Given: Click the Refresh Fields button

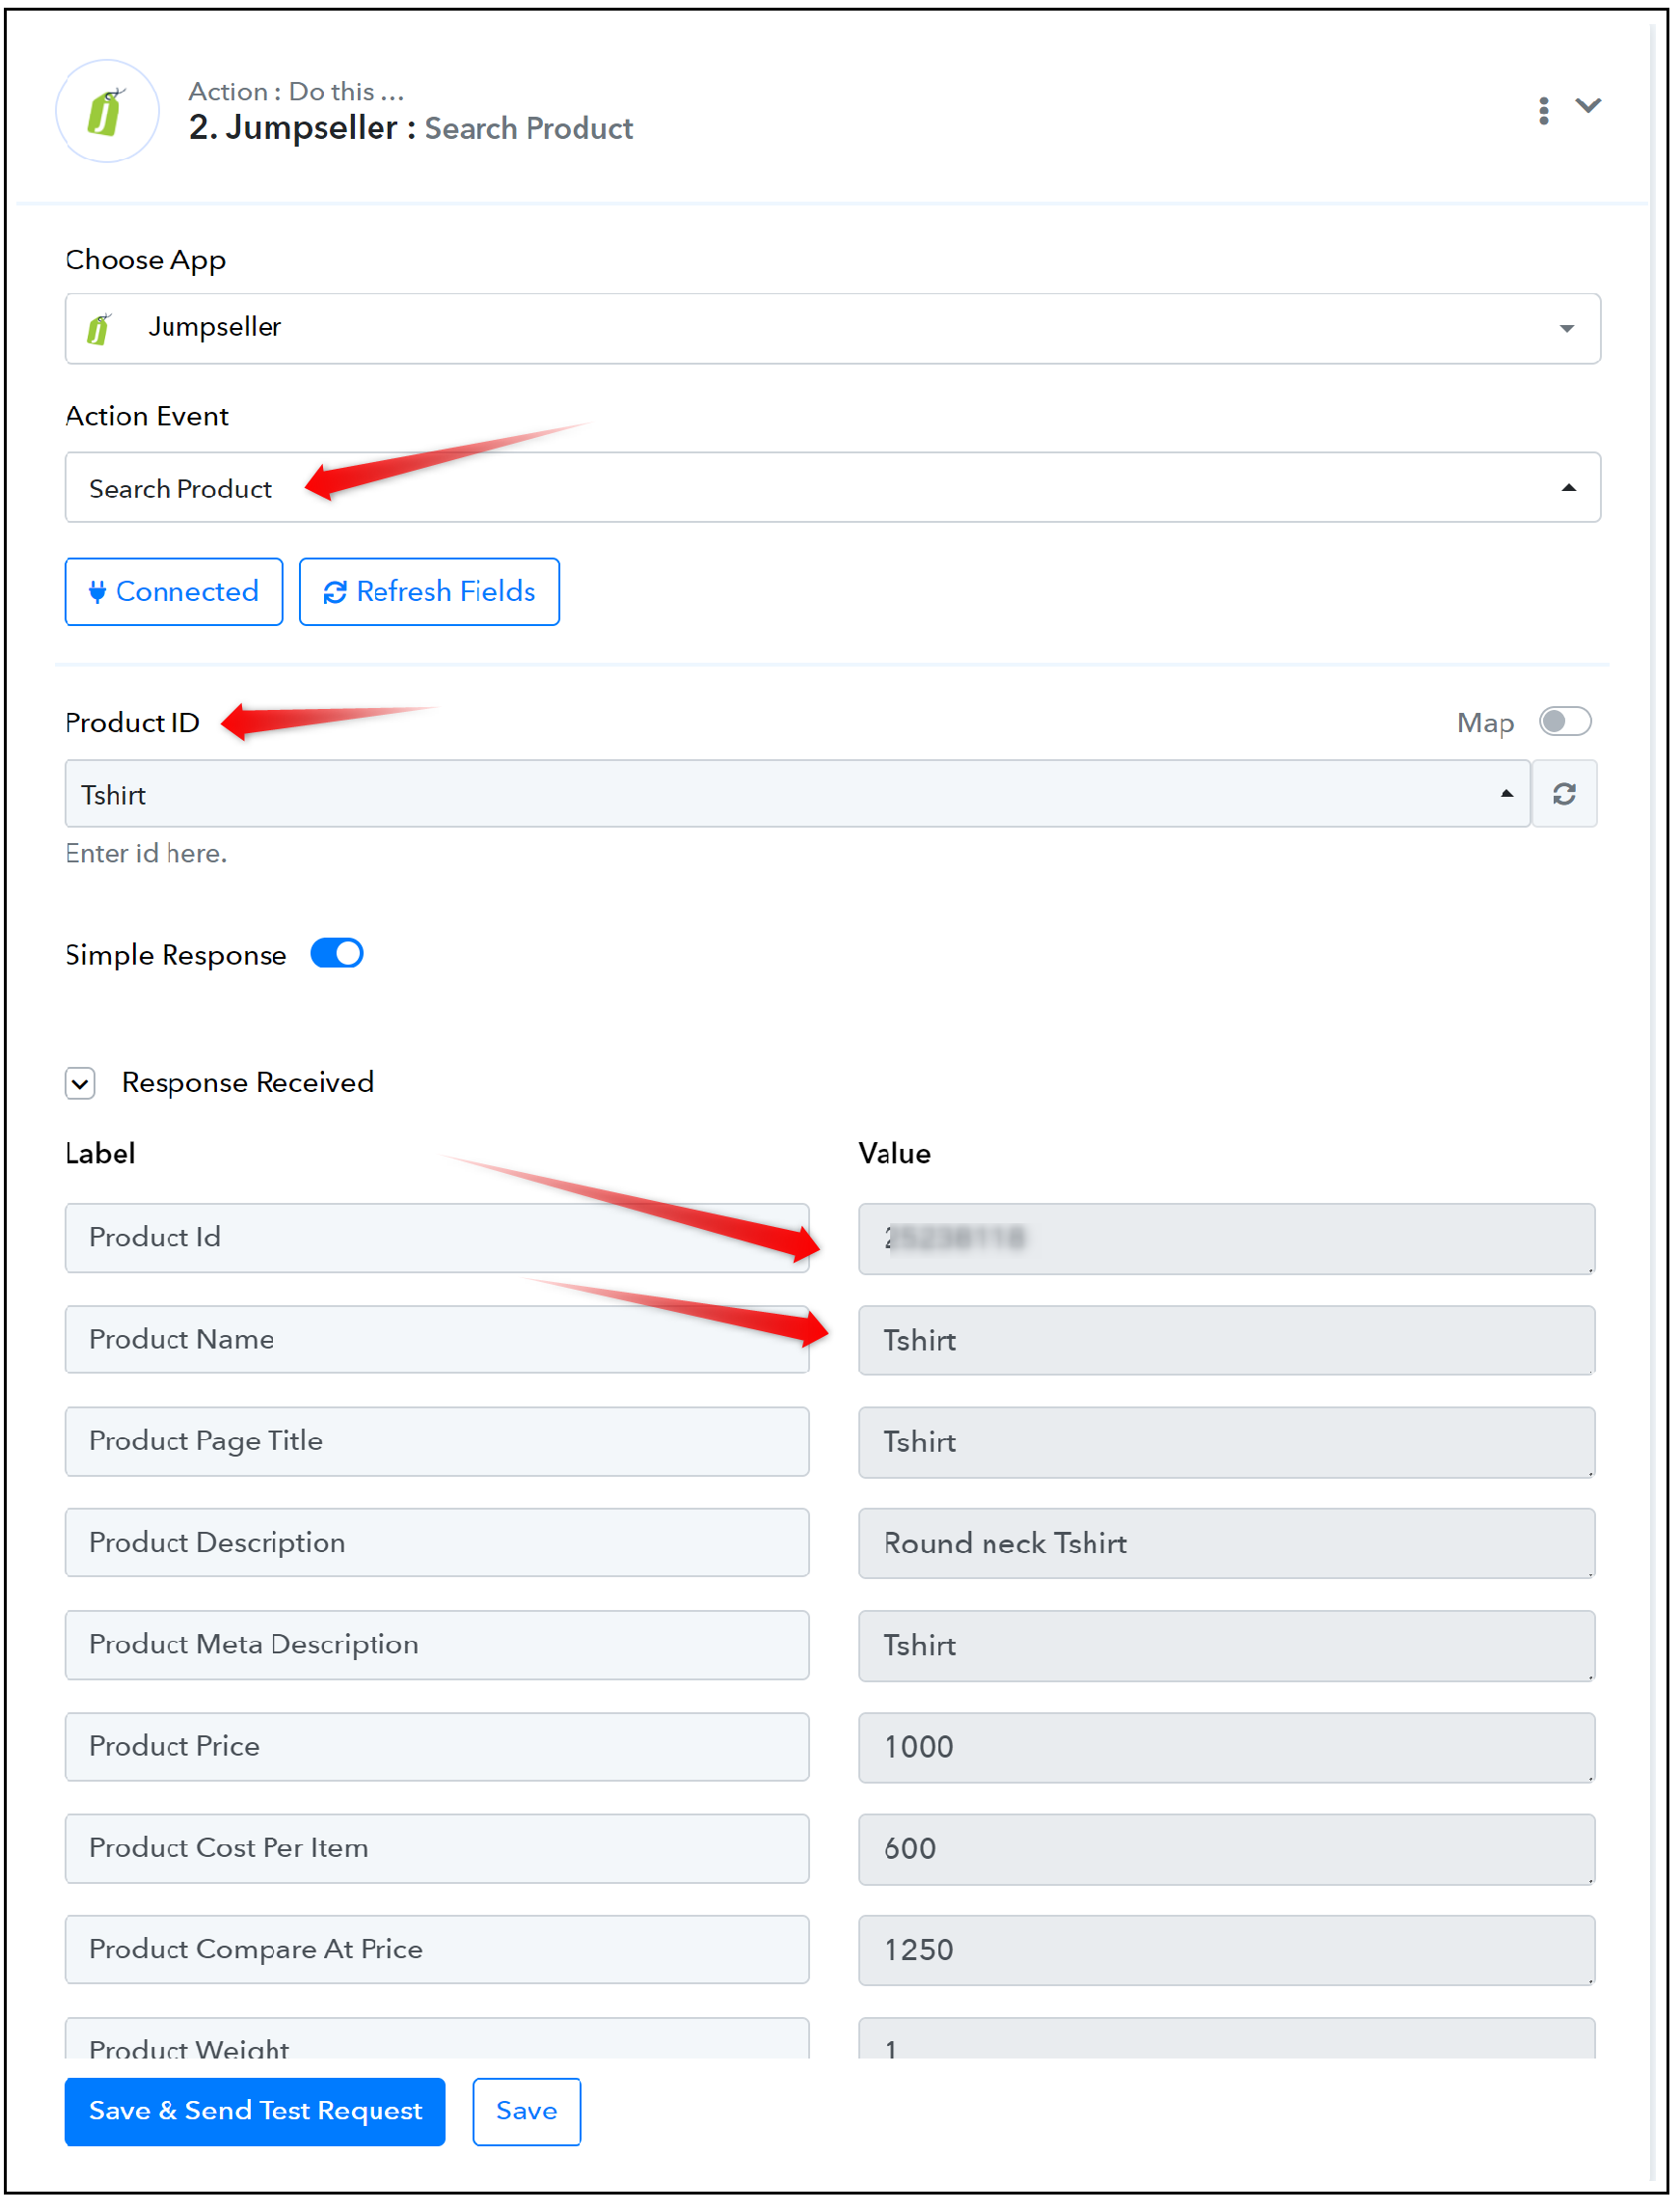Looking at the screenshot, I should tap(429, 591).
